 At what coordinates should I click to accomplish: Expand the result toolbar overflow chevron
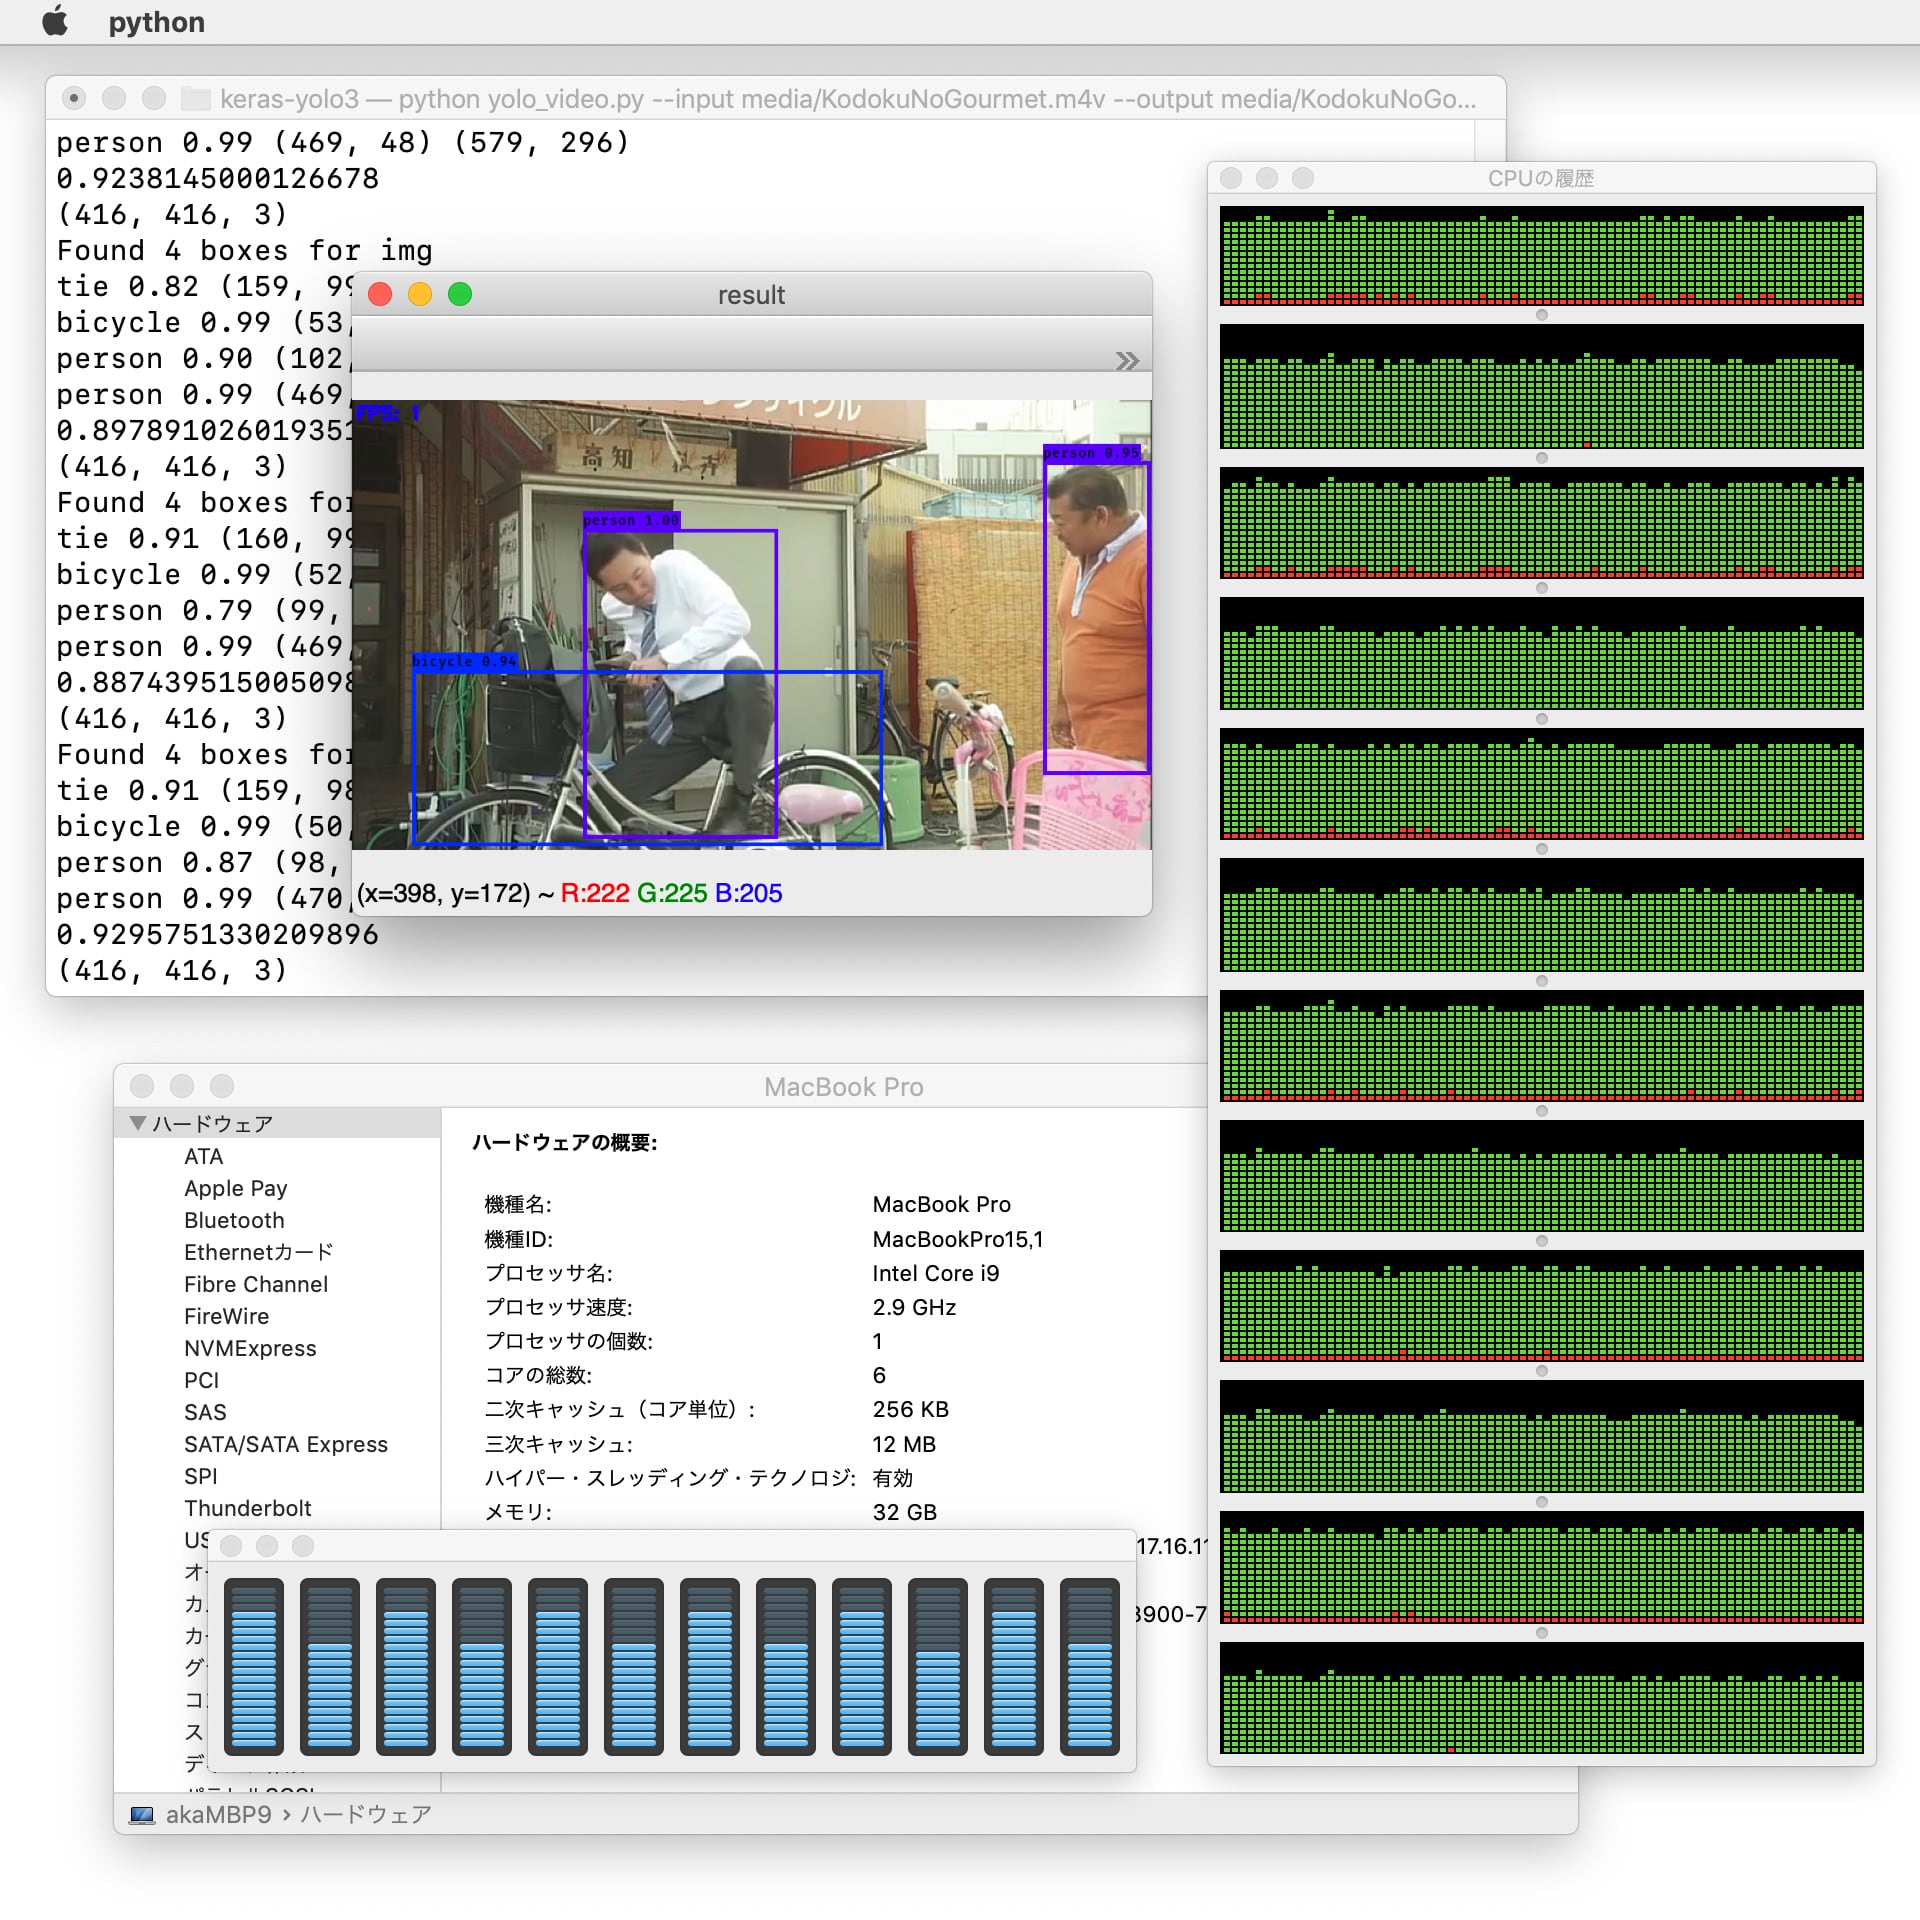(x=1127, y=361)
